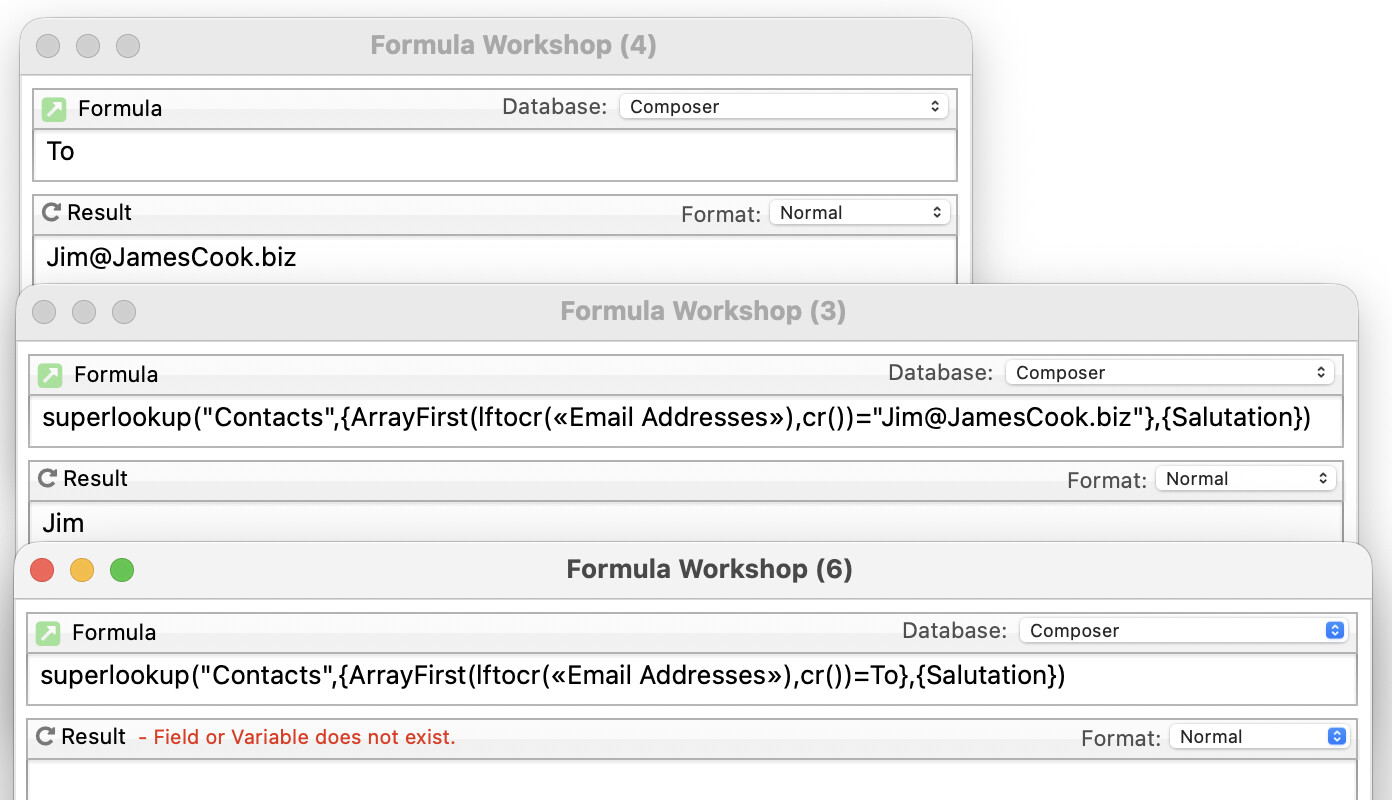Click into the formula field containing "To"
Image resolution: width=1392 pixels, height=800 pixels.
(x=494, y=153)
